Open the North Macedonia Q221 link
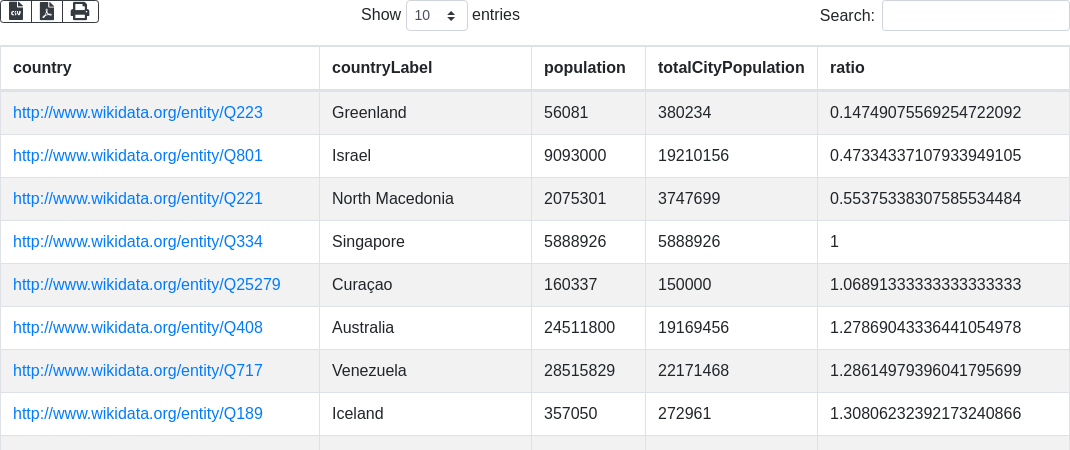Image resolution: width=1070 pixels, height=450 pixels. [138, 199]
